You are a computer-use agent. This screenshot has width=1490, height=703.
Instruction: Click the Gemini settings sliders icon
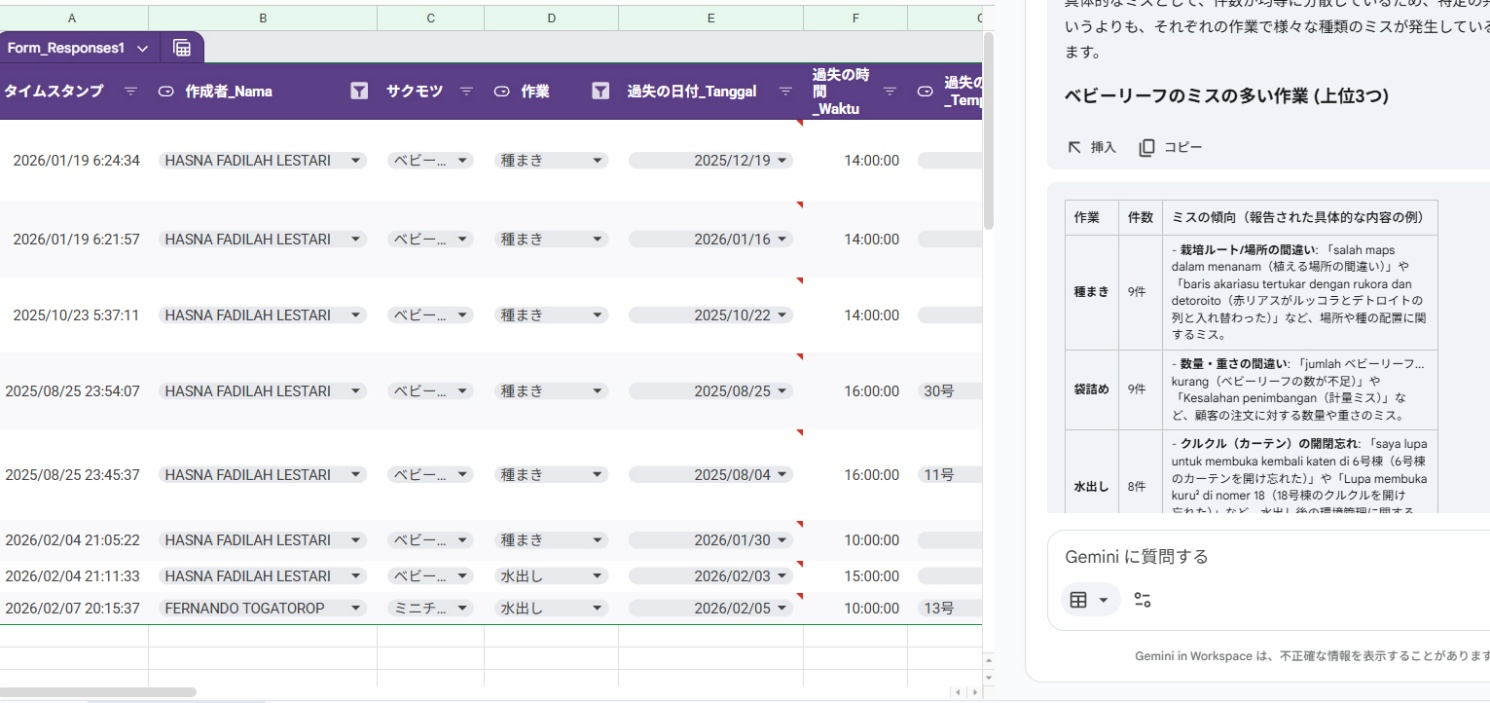click(x=1142, y=600)
